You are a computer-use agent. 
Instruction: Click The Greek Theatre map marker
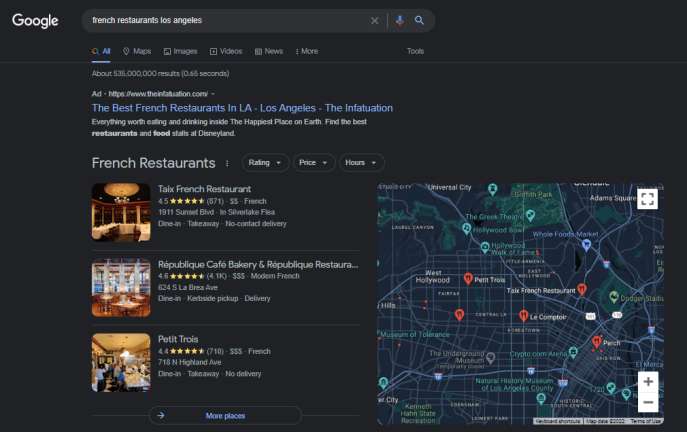[530, 215]
